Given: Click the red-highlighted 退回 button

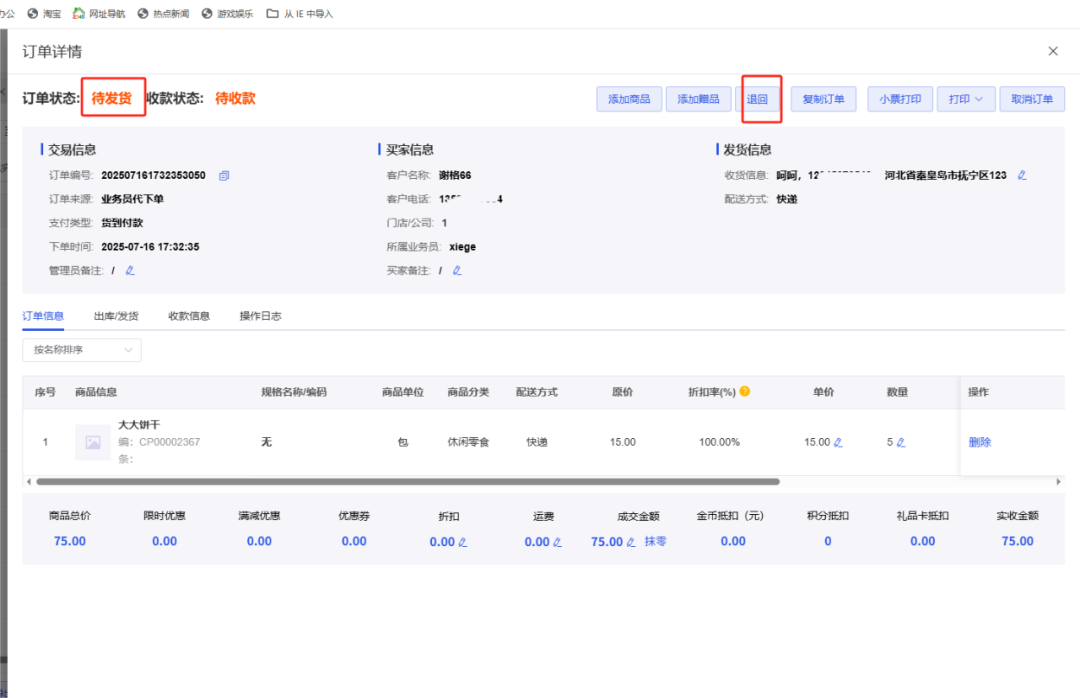Looking at the screenshot, I should pyautogui.click(x=760, y=98).
